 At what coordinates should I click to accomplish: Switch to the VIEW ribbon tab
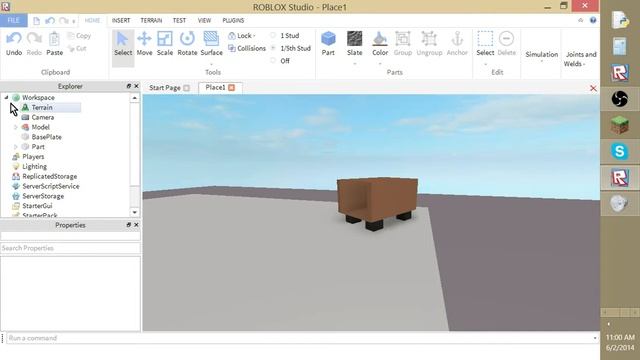pyautogui.click(x=204, y=20)
